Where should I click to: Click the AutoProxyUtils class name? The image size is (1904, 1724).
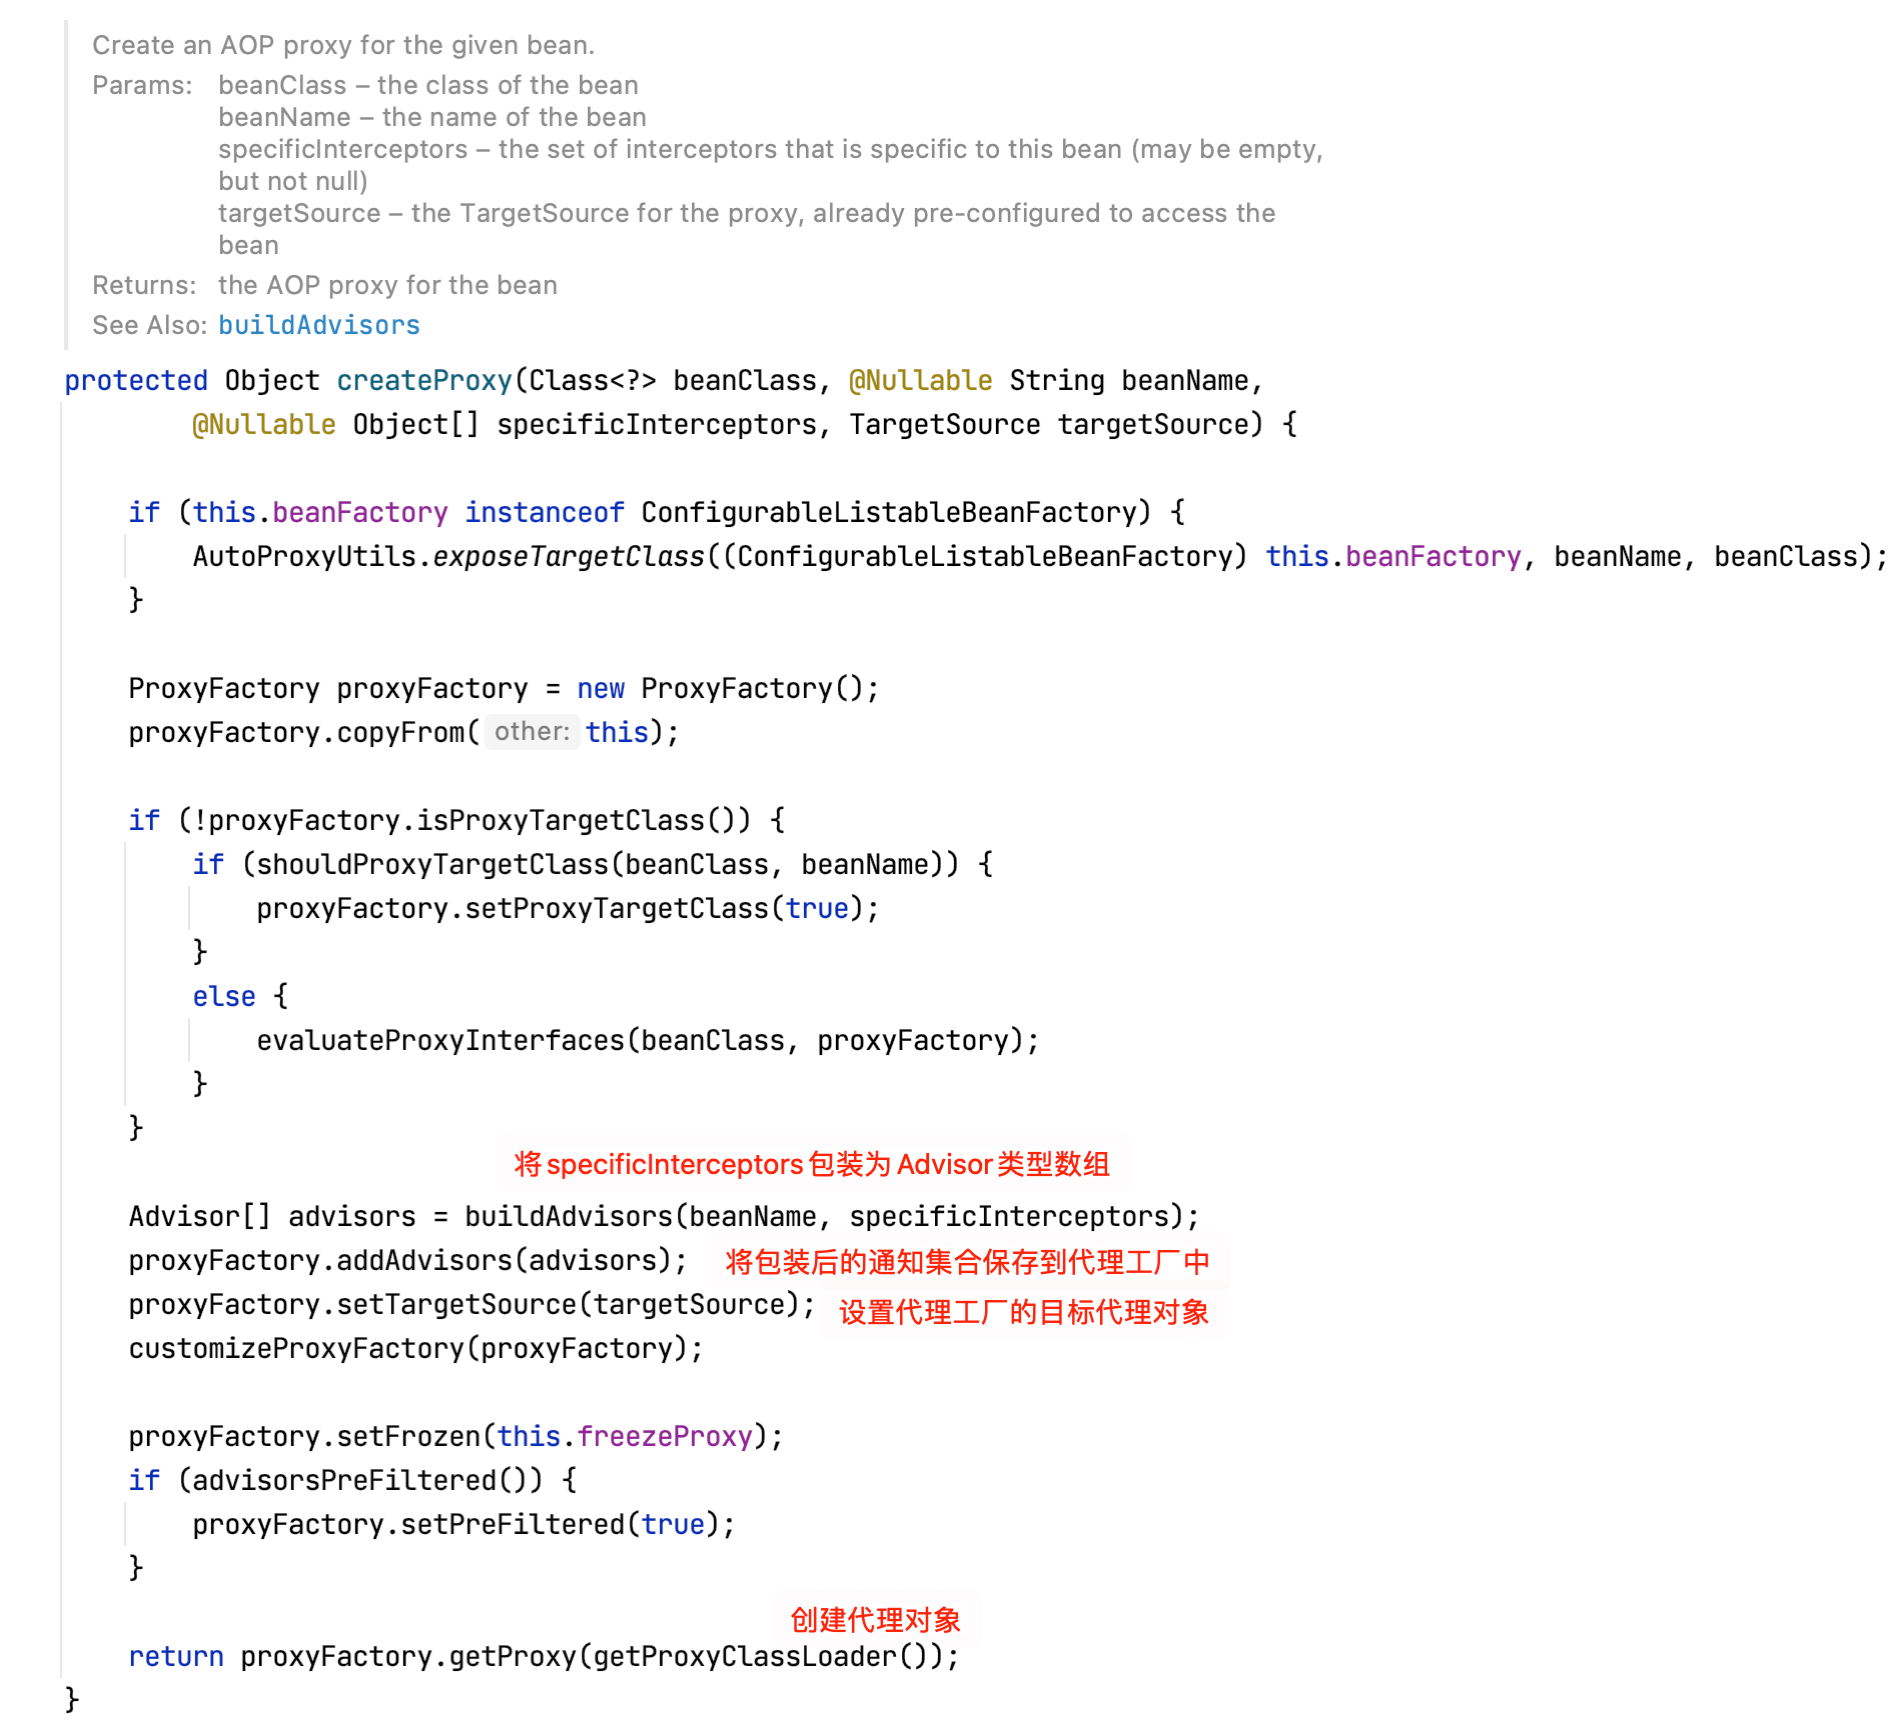[304, 557]
